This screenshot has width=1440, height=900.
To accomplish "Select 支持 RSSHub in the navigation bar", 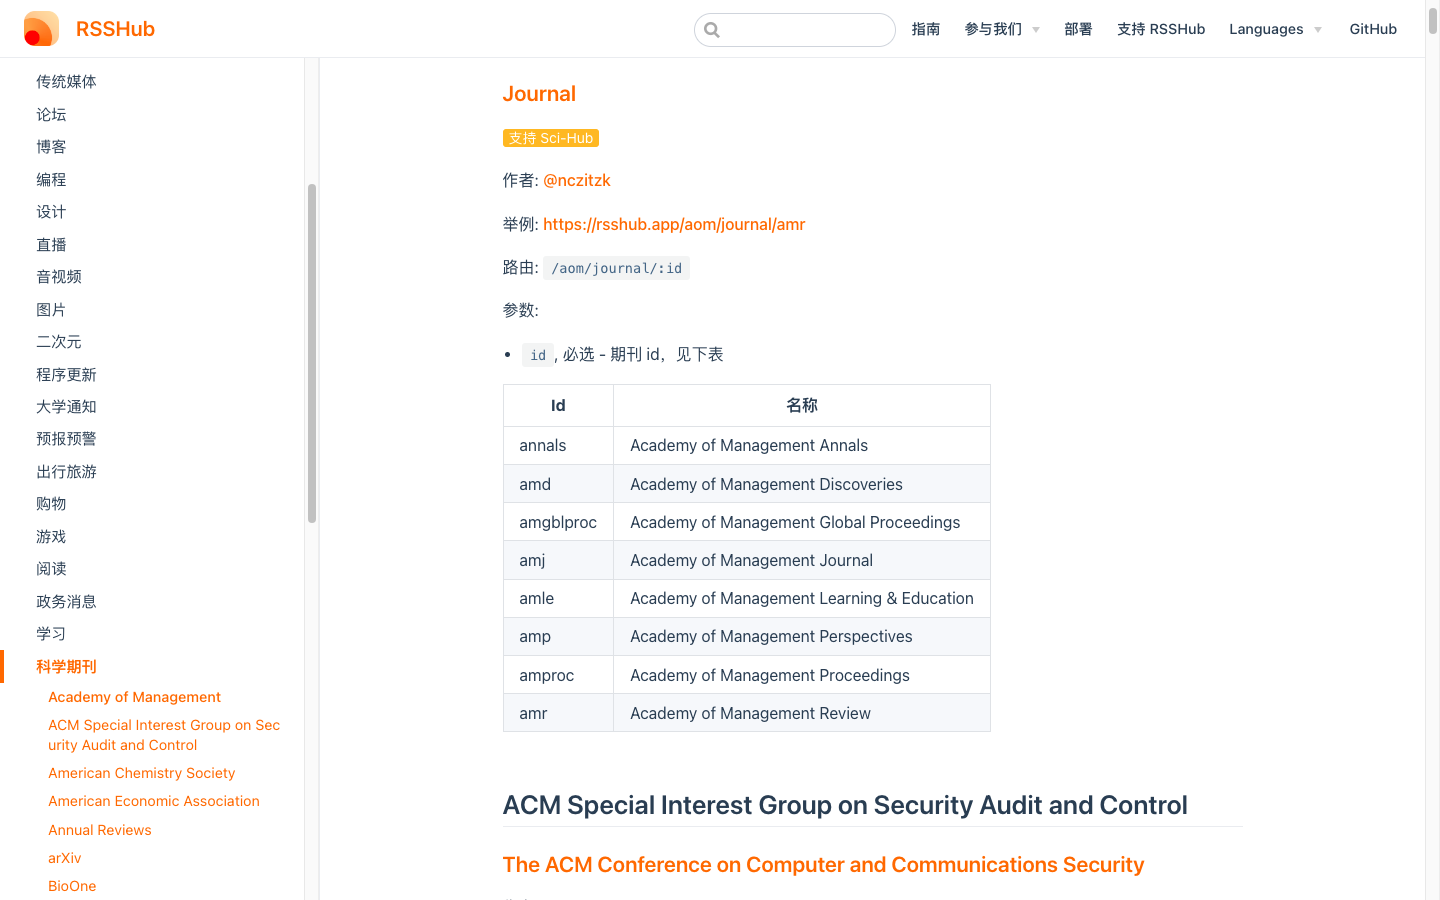I will tap(1161, 29).
